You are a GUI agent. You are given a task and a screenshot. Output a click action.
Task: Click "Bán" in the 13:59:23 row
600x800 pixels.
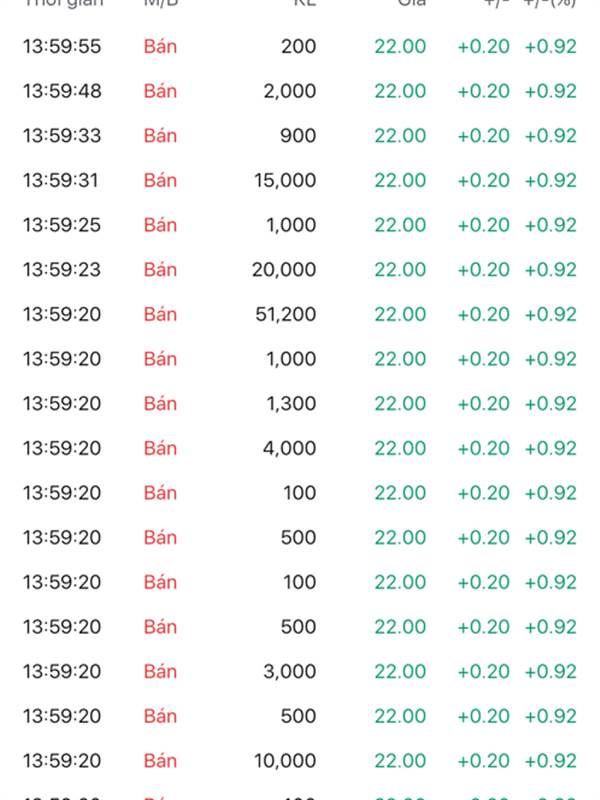(160, 270)
